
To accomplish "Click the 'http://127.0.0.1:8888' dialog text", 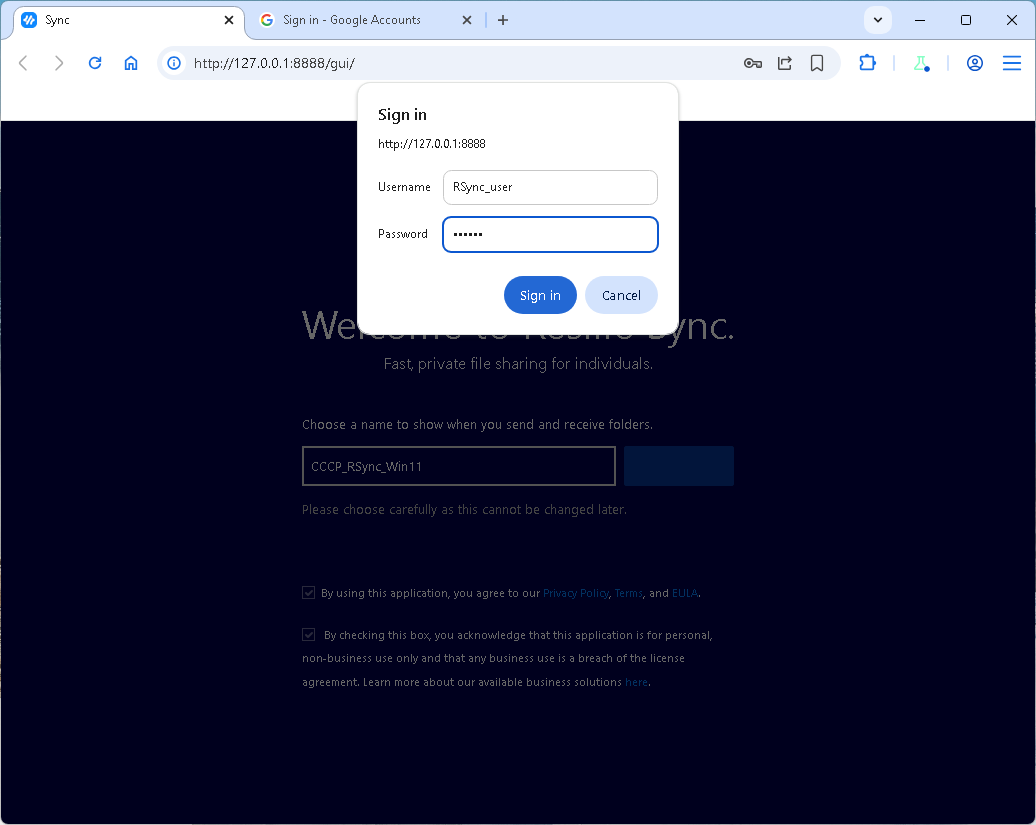I will tap(431, 144).
